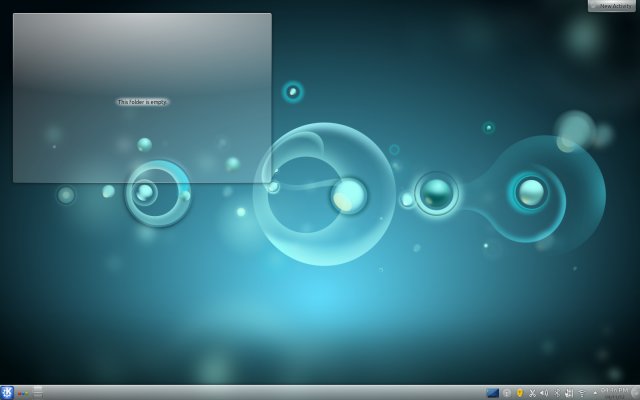
Task: Open the panel toolbox at the right edge
Action: coord(635,393)
